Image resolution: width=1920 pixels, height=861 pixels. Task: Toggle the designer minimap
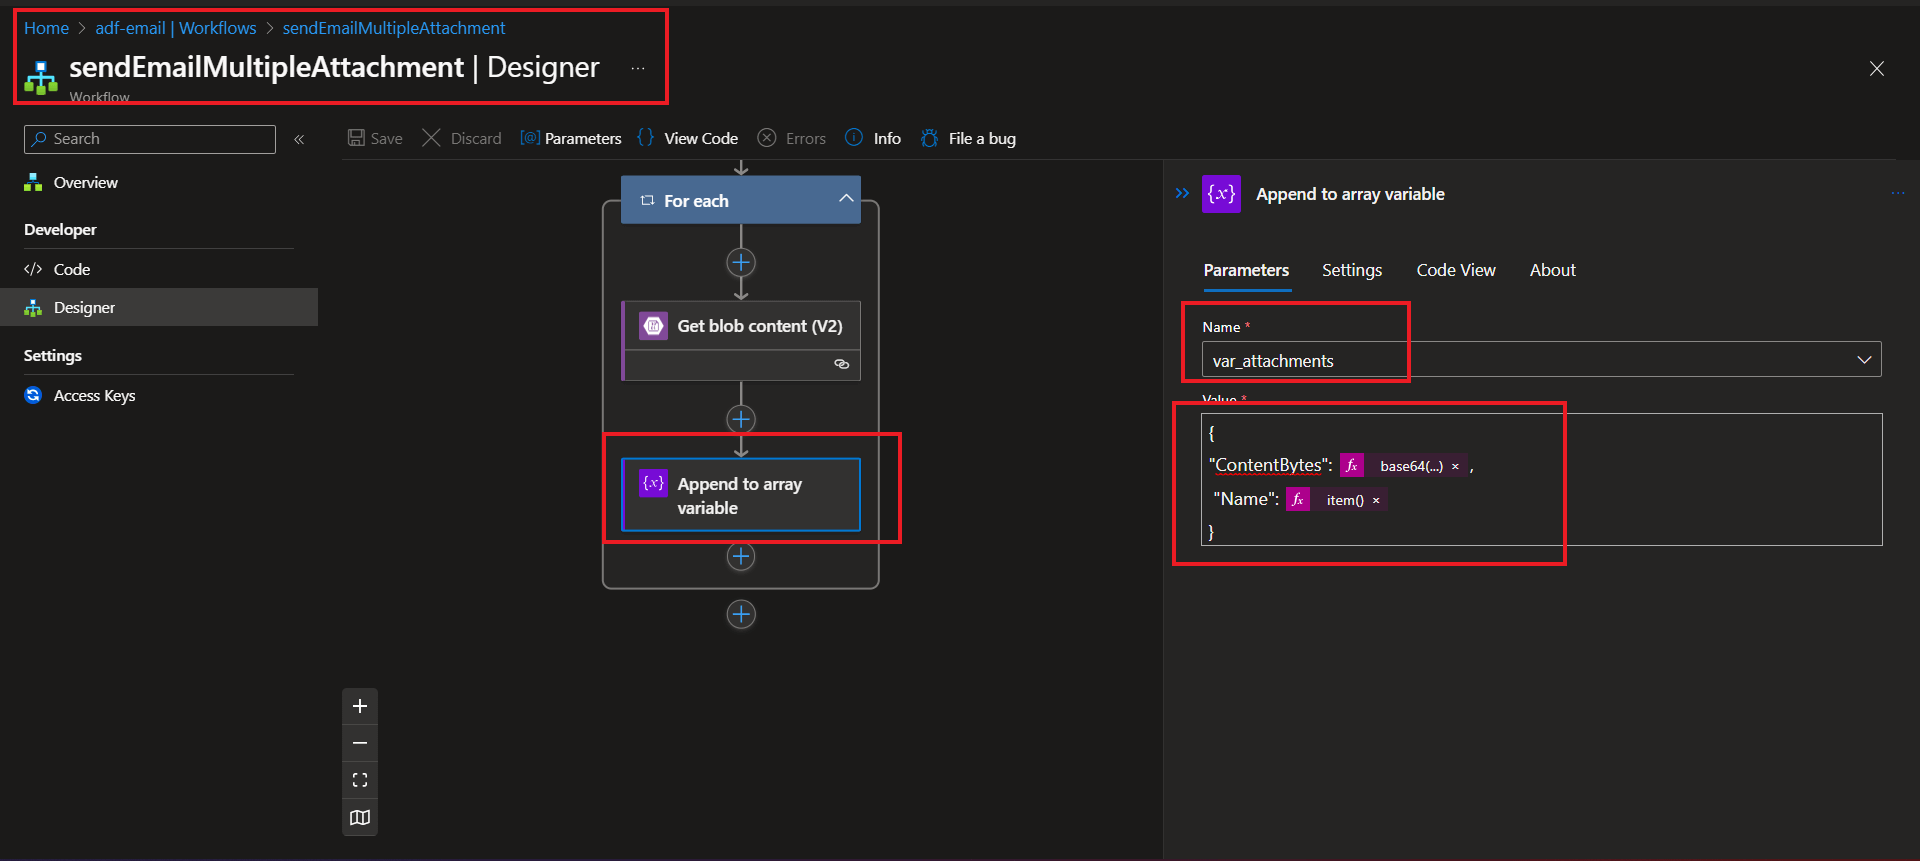[x=360, y=817]
